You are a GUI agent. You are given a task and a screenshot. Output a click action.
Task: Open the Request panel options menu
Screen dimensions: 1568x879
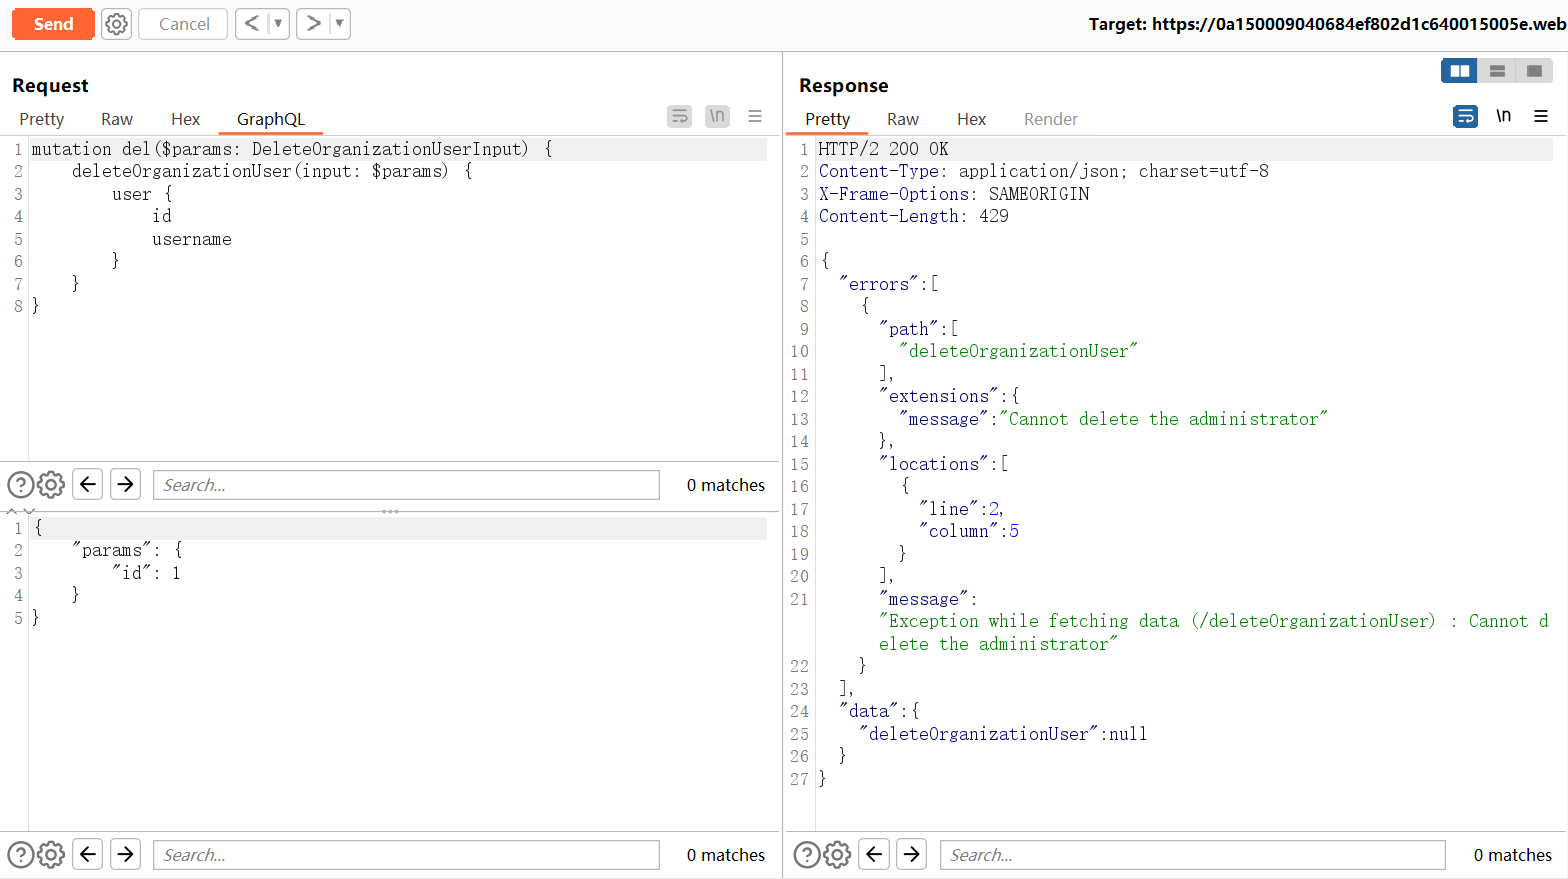point(755,117)
